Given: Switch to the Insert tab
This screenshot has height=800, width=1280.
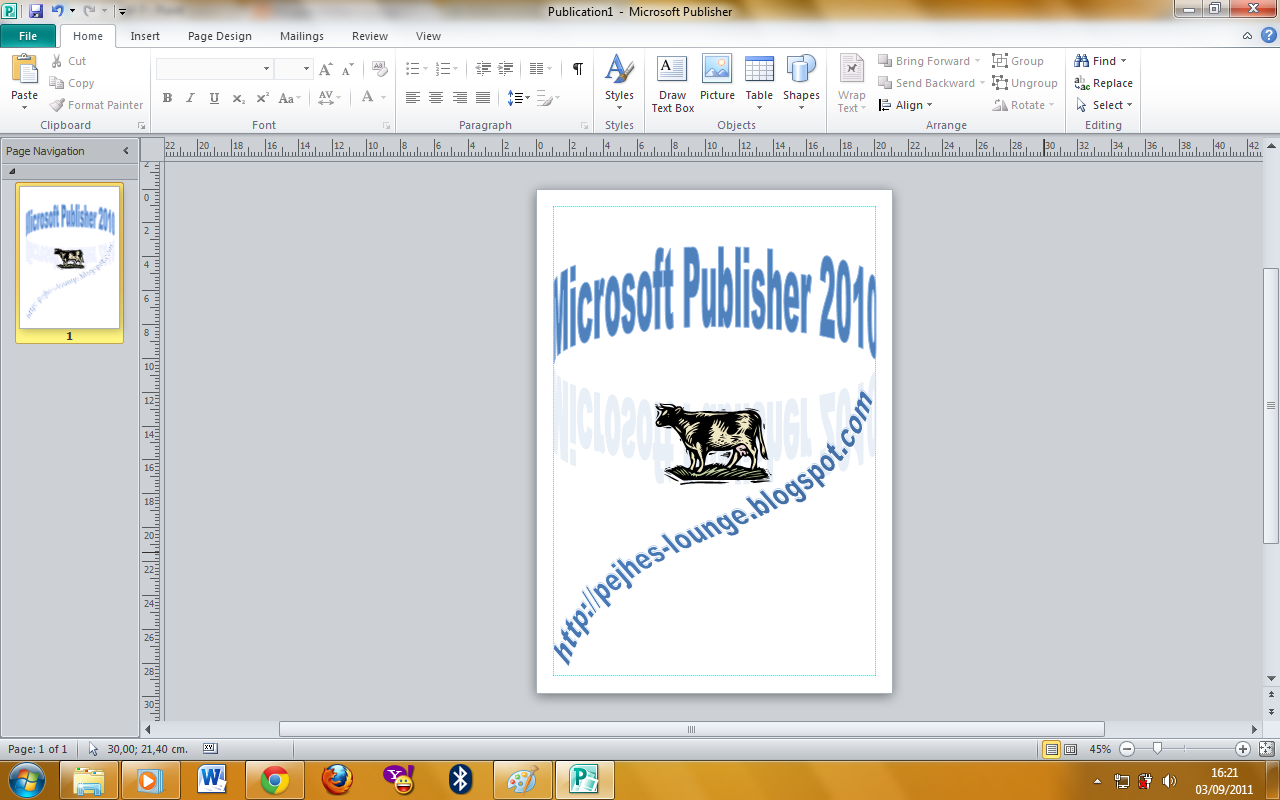Looking at the screenshot, I should [145, 36].
